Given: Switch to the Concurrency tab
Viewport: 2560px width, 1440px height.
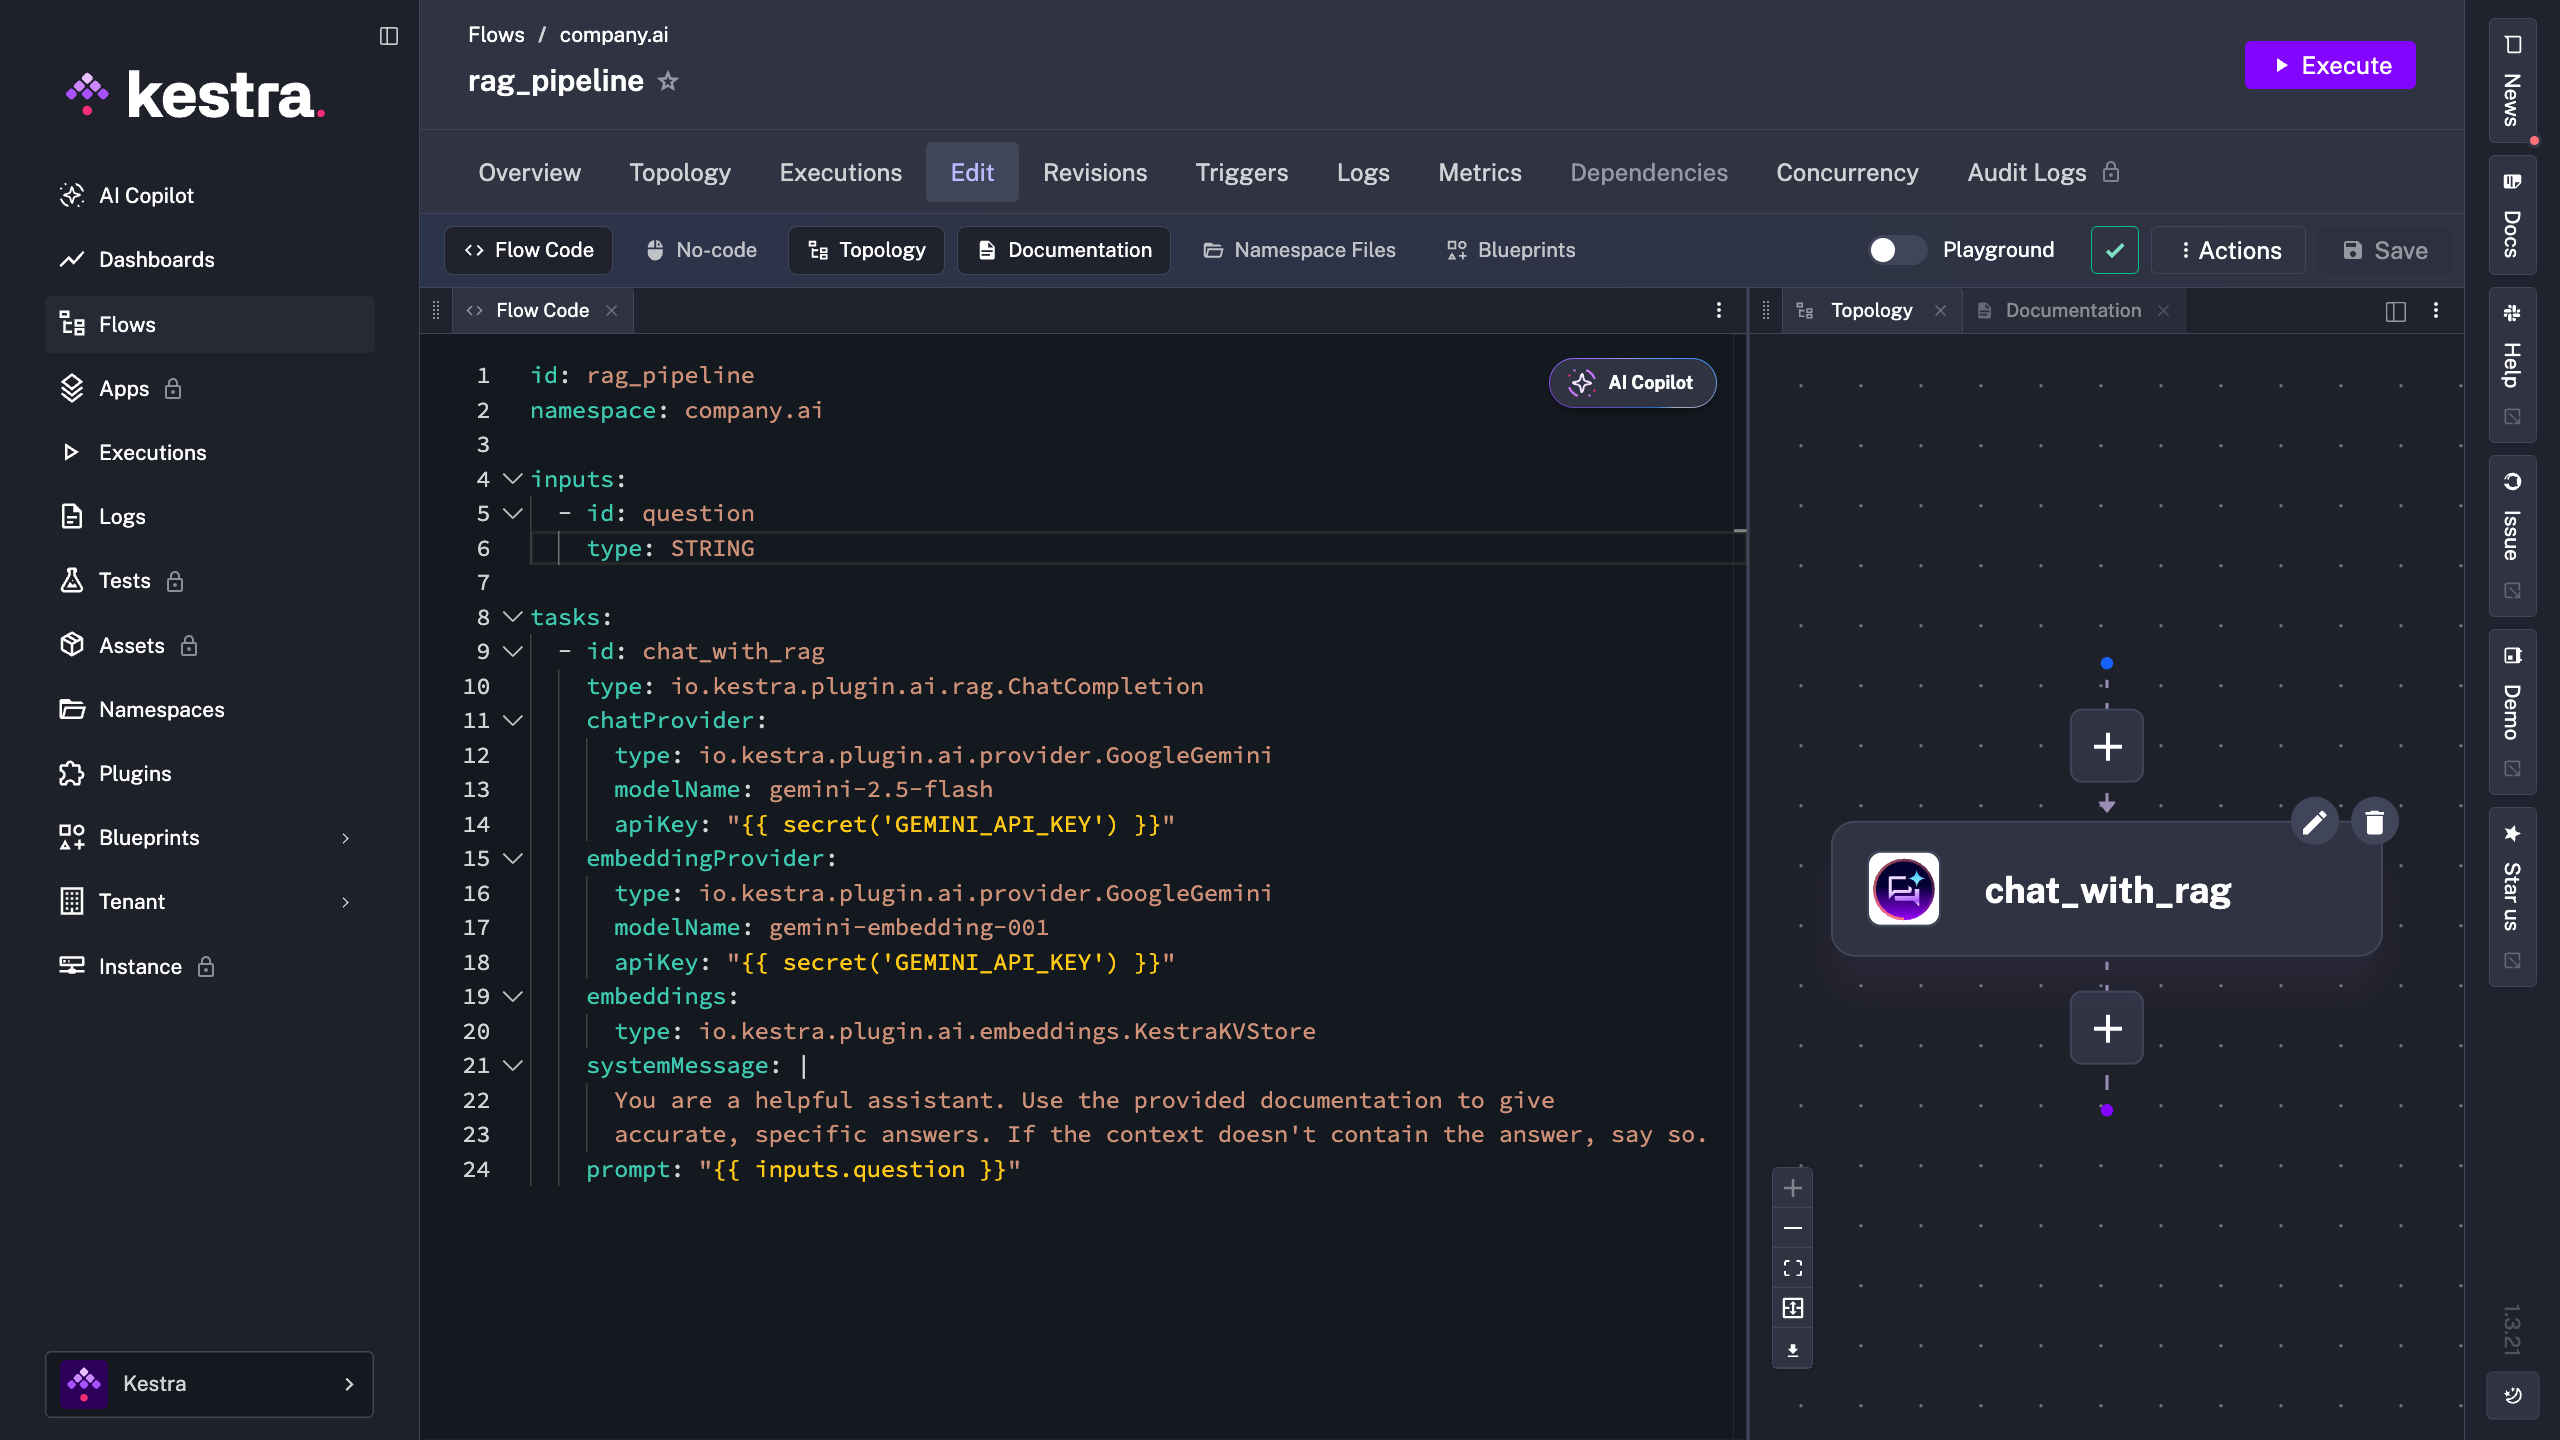Looking at the screenshot, I should coord(1847,172).
